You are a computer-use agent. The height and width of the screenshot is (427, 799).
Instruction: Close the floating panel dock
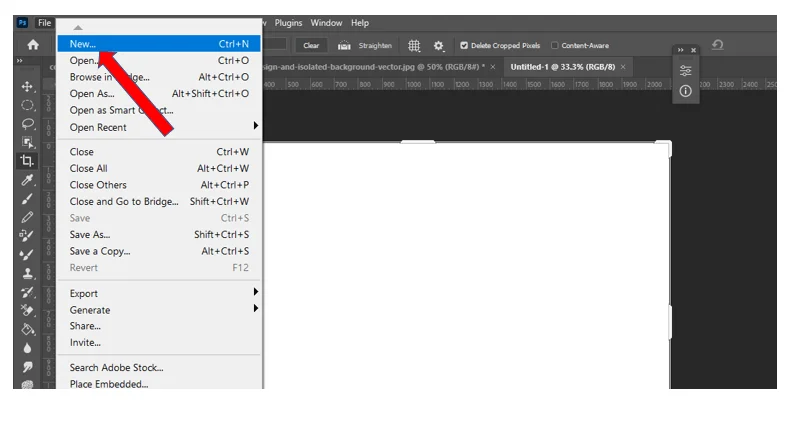click(x=694, y=50)
